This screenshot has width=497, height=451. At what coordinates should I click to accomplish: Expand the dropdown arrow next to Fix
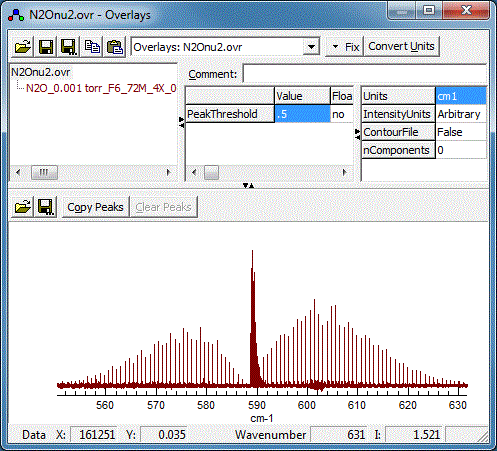pyautogui.click(x=336, y=47)
